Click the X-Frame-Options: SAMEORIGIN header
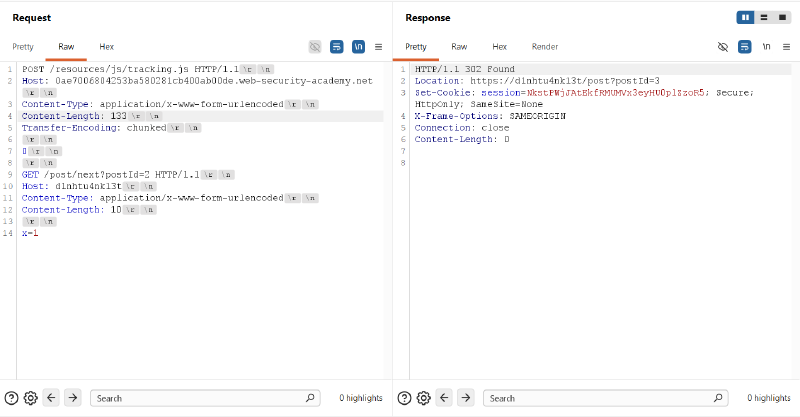800x417 pixels. point(490,116)
